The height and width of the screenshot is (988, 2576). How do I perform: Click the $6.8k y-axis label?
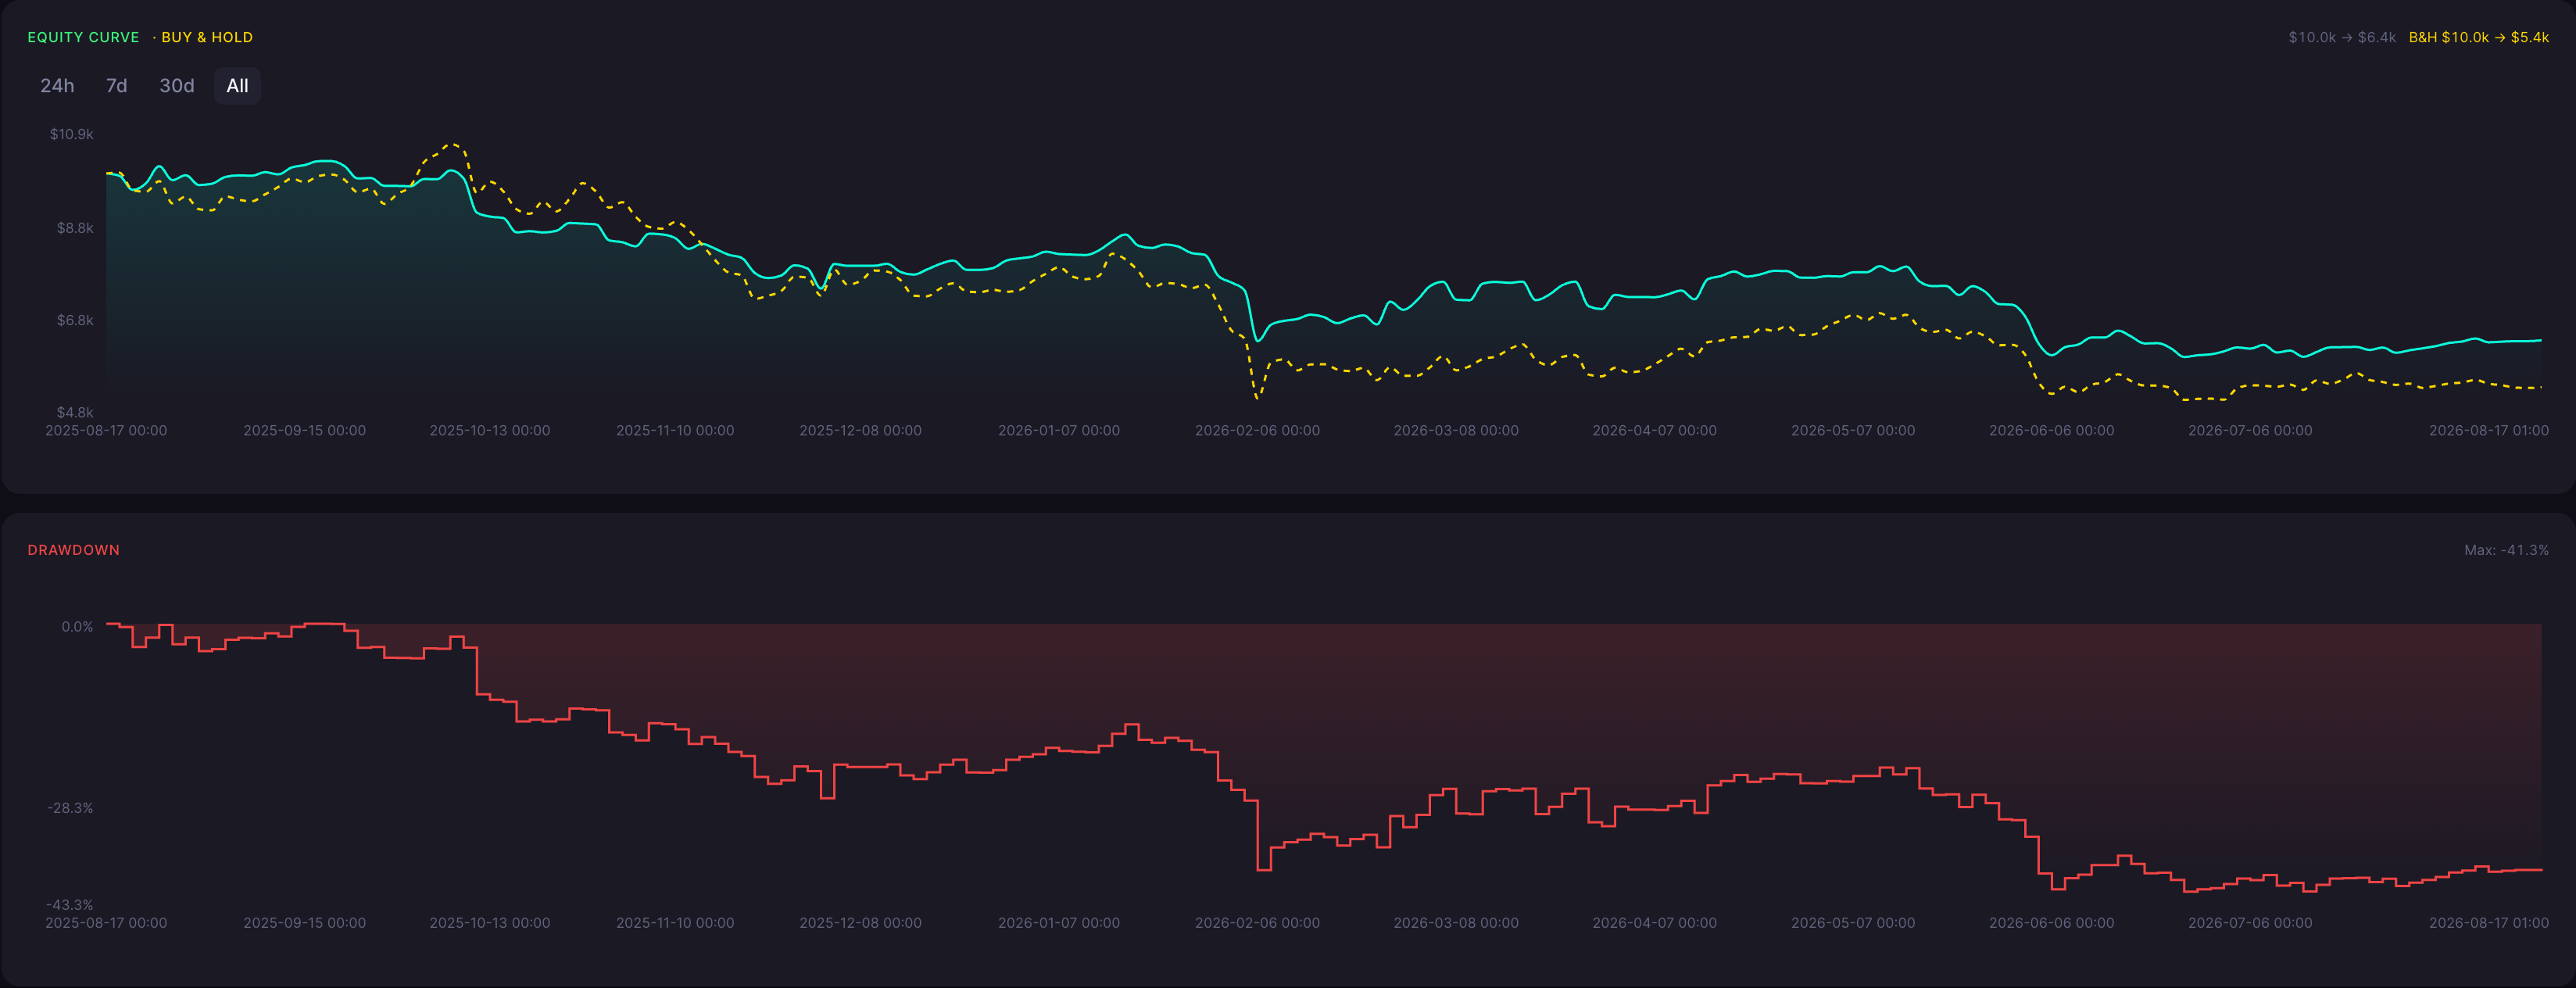point(75,320)
